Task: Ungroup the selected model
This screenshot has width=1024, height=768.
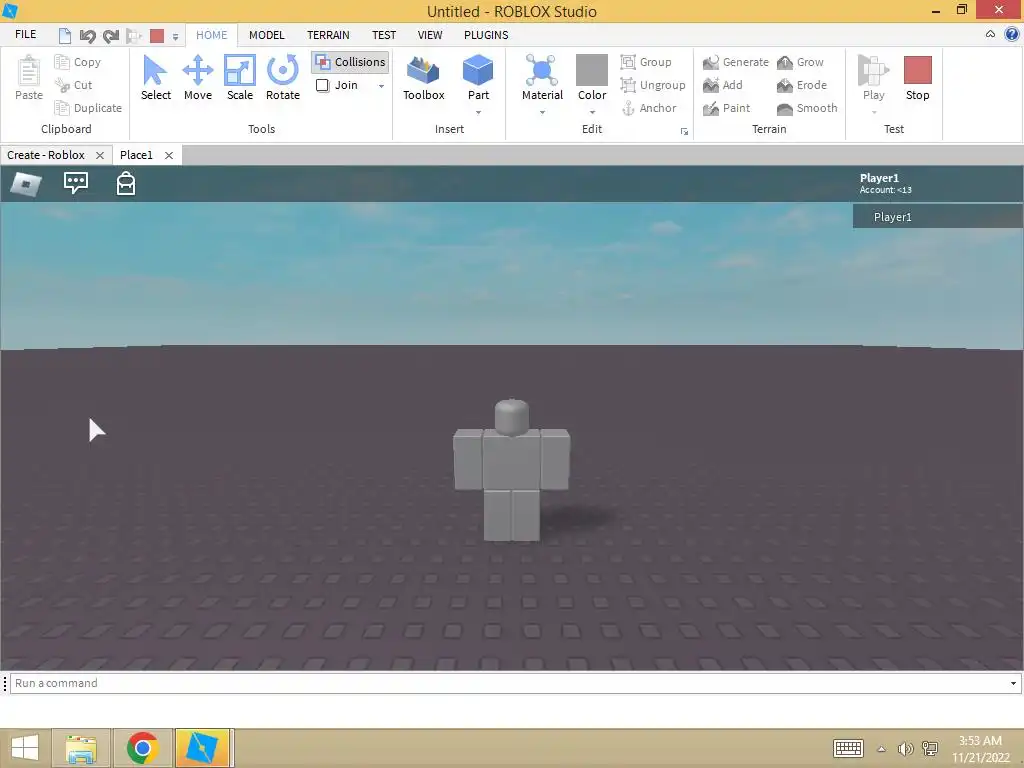Action: [x=653, y=85]
